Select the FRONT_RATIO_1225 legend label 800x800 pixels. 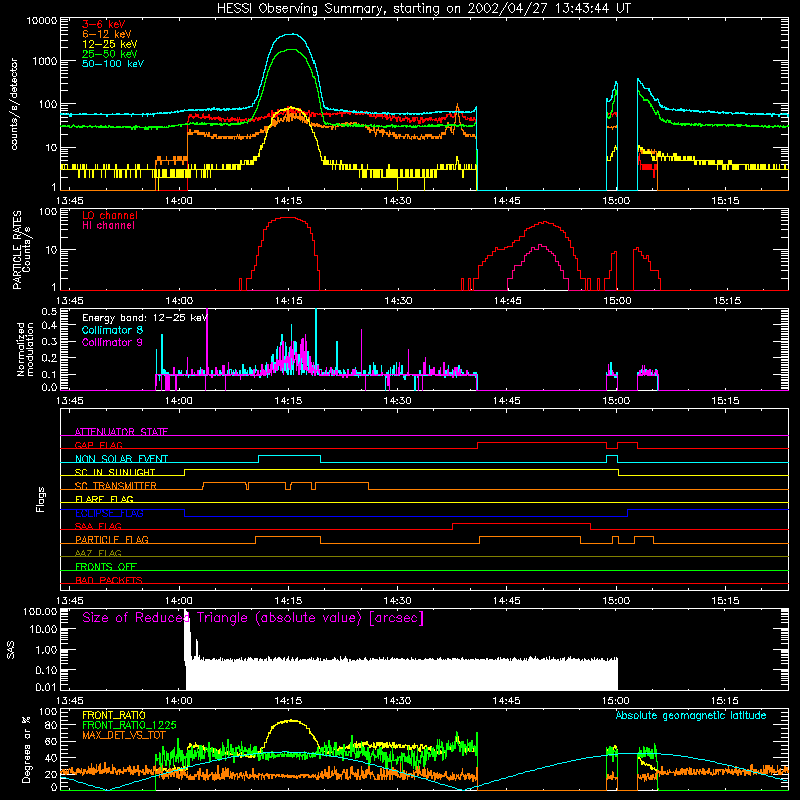pyautogui.click(x=129, y=725)
